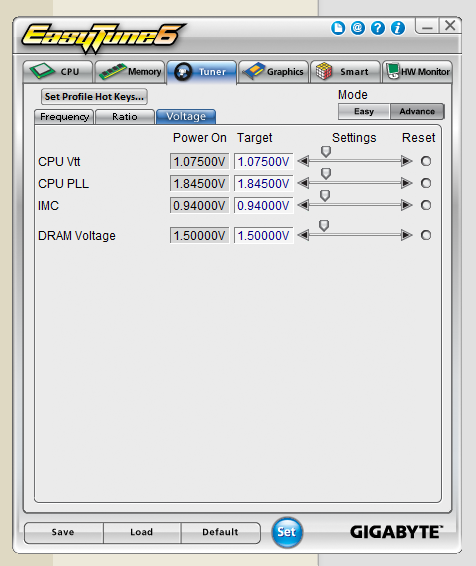Go to the Graphics tab
Image resolution: width=476 pixels, height=566 pixels.
[273, 71]
